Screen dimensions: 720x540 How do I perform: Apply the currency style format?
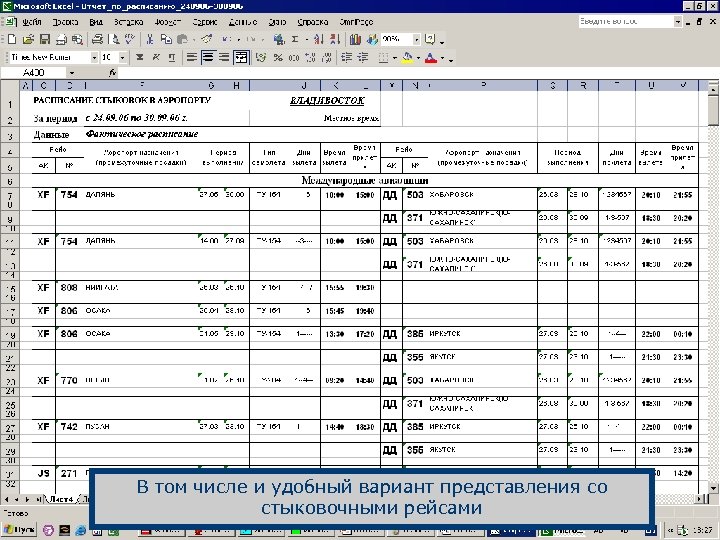coord(261,57)
